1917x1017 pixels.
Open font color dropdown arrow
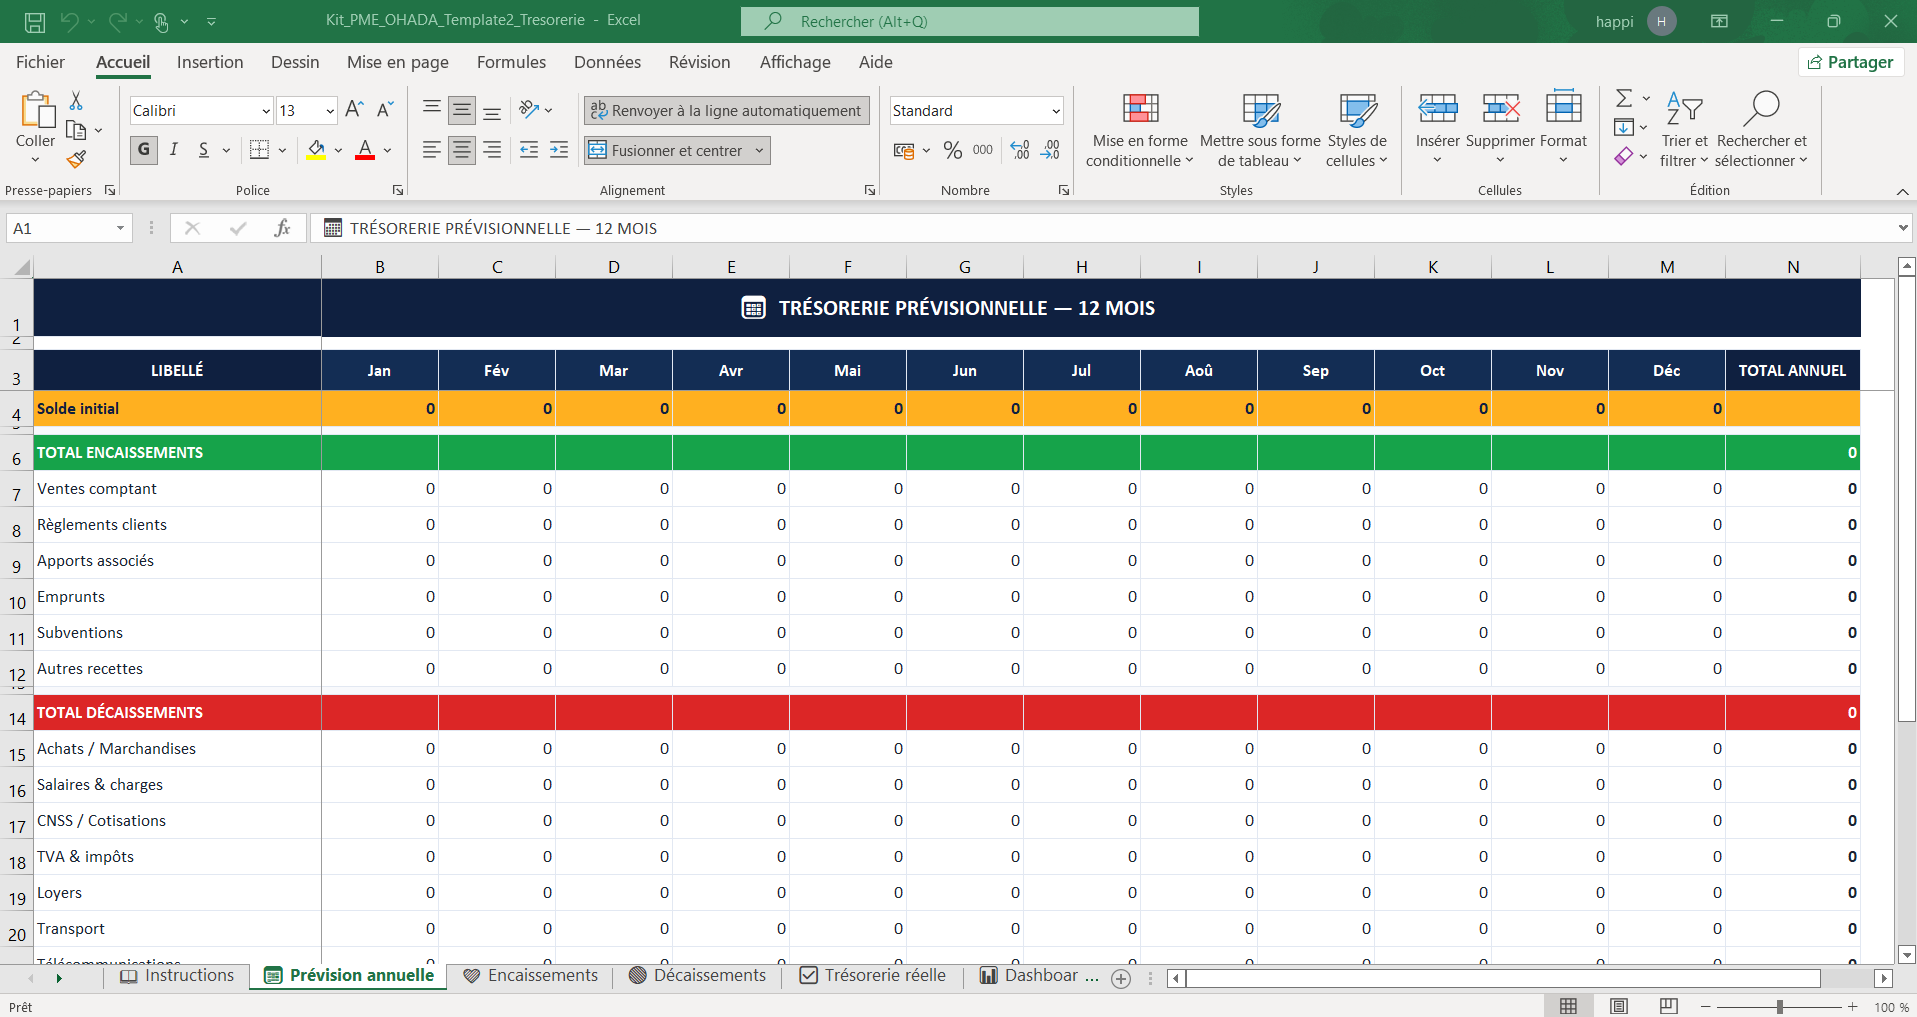click(x=388, y=150)
